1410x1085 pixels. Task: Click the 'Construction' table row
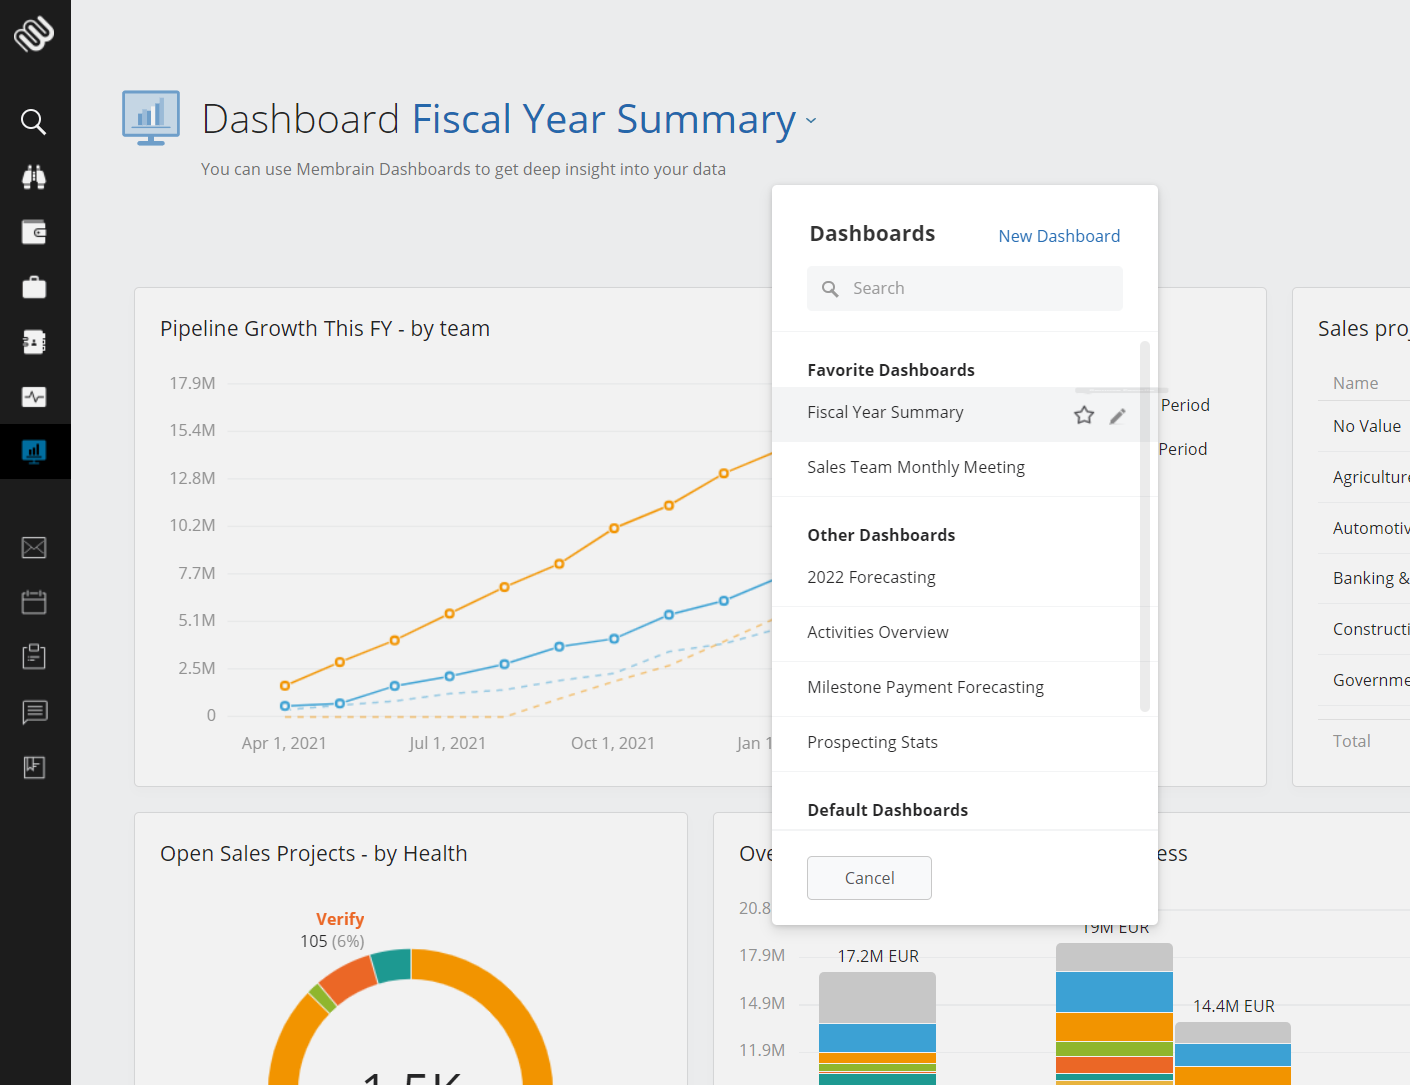tap(1364, 629)
